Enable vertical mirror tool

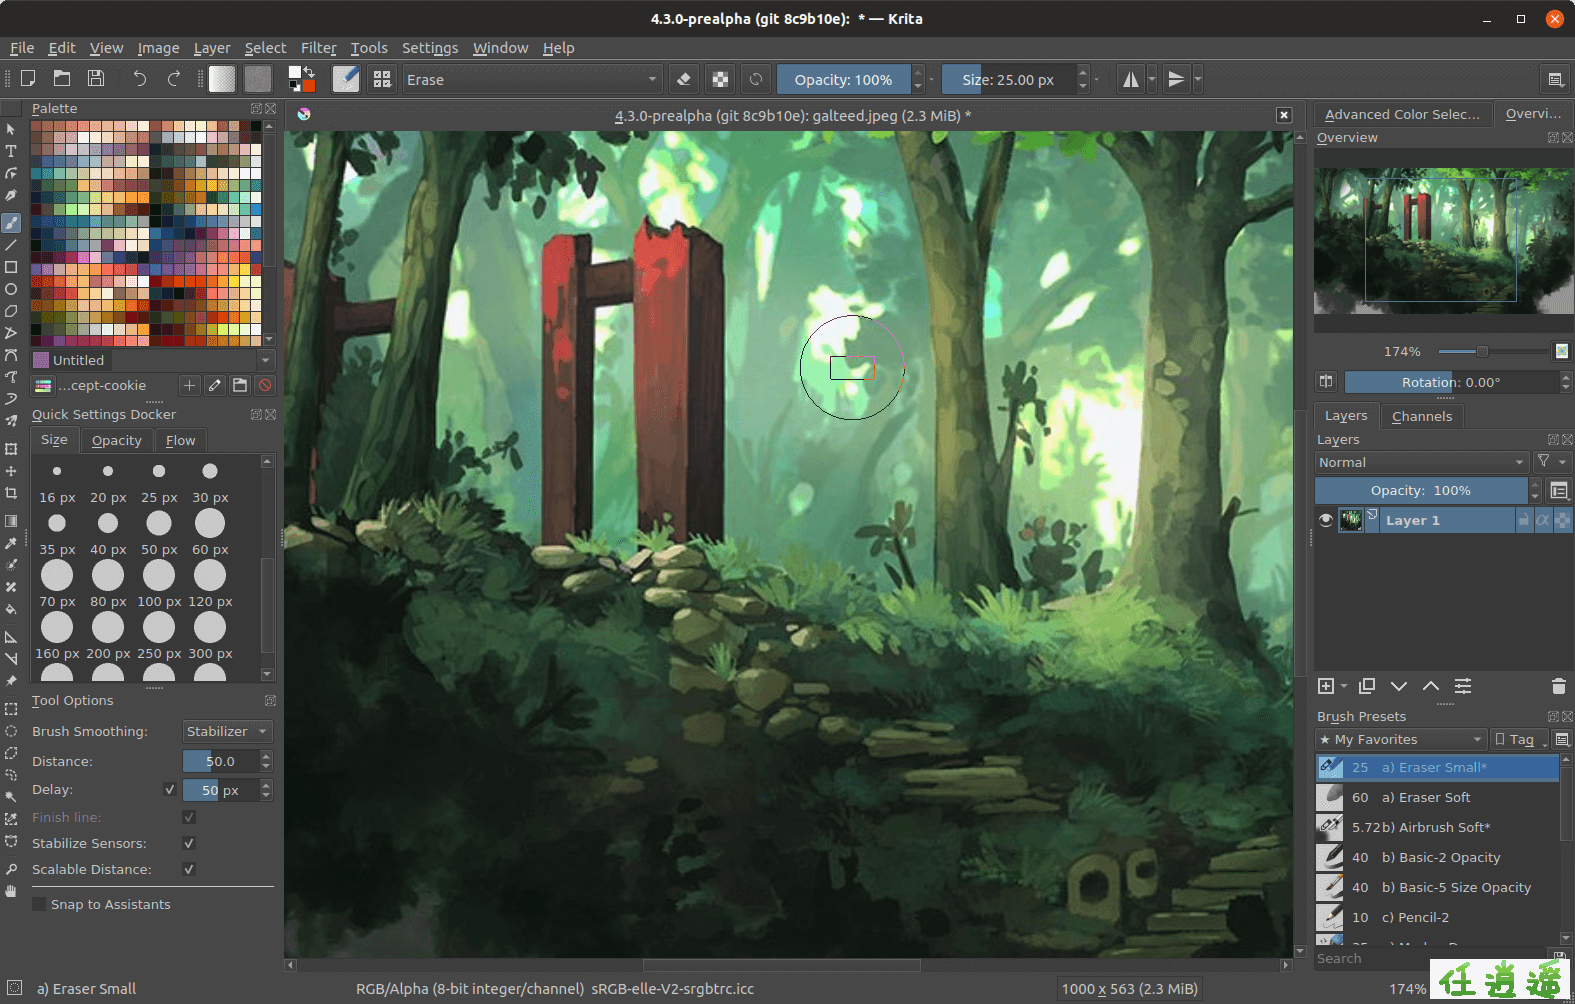1177,79
